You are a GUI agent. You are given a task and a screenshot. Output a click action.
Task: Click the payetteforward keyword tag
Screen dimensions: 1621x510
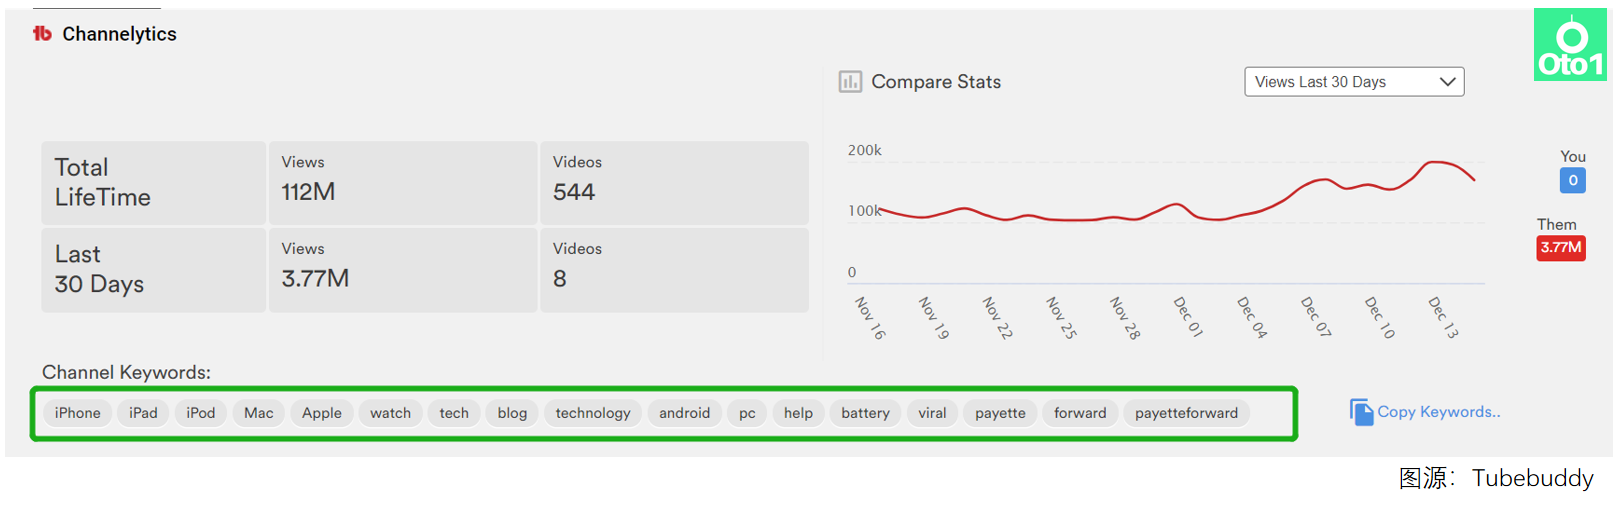(1186, 413)
